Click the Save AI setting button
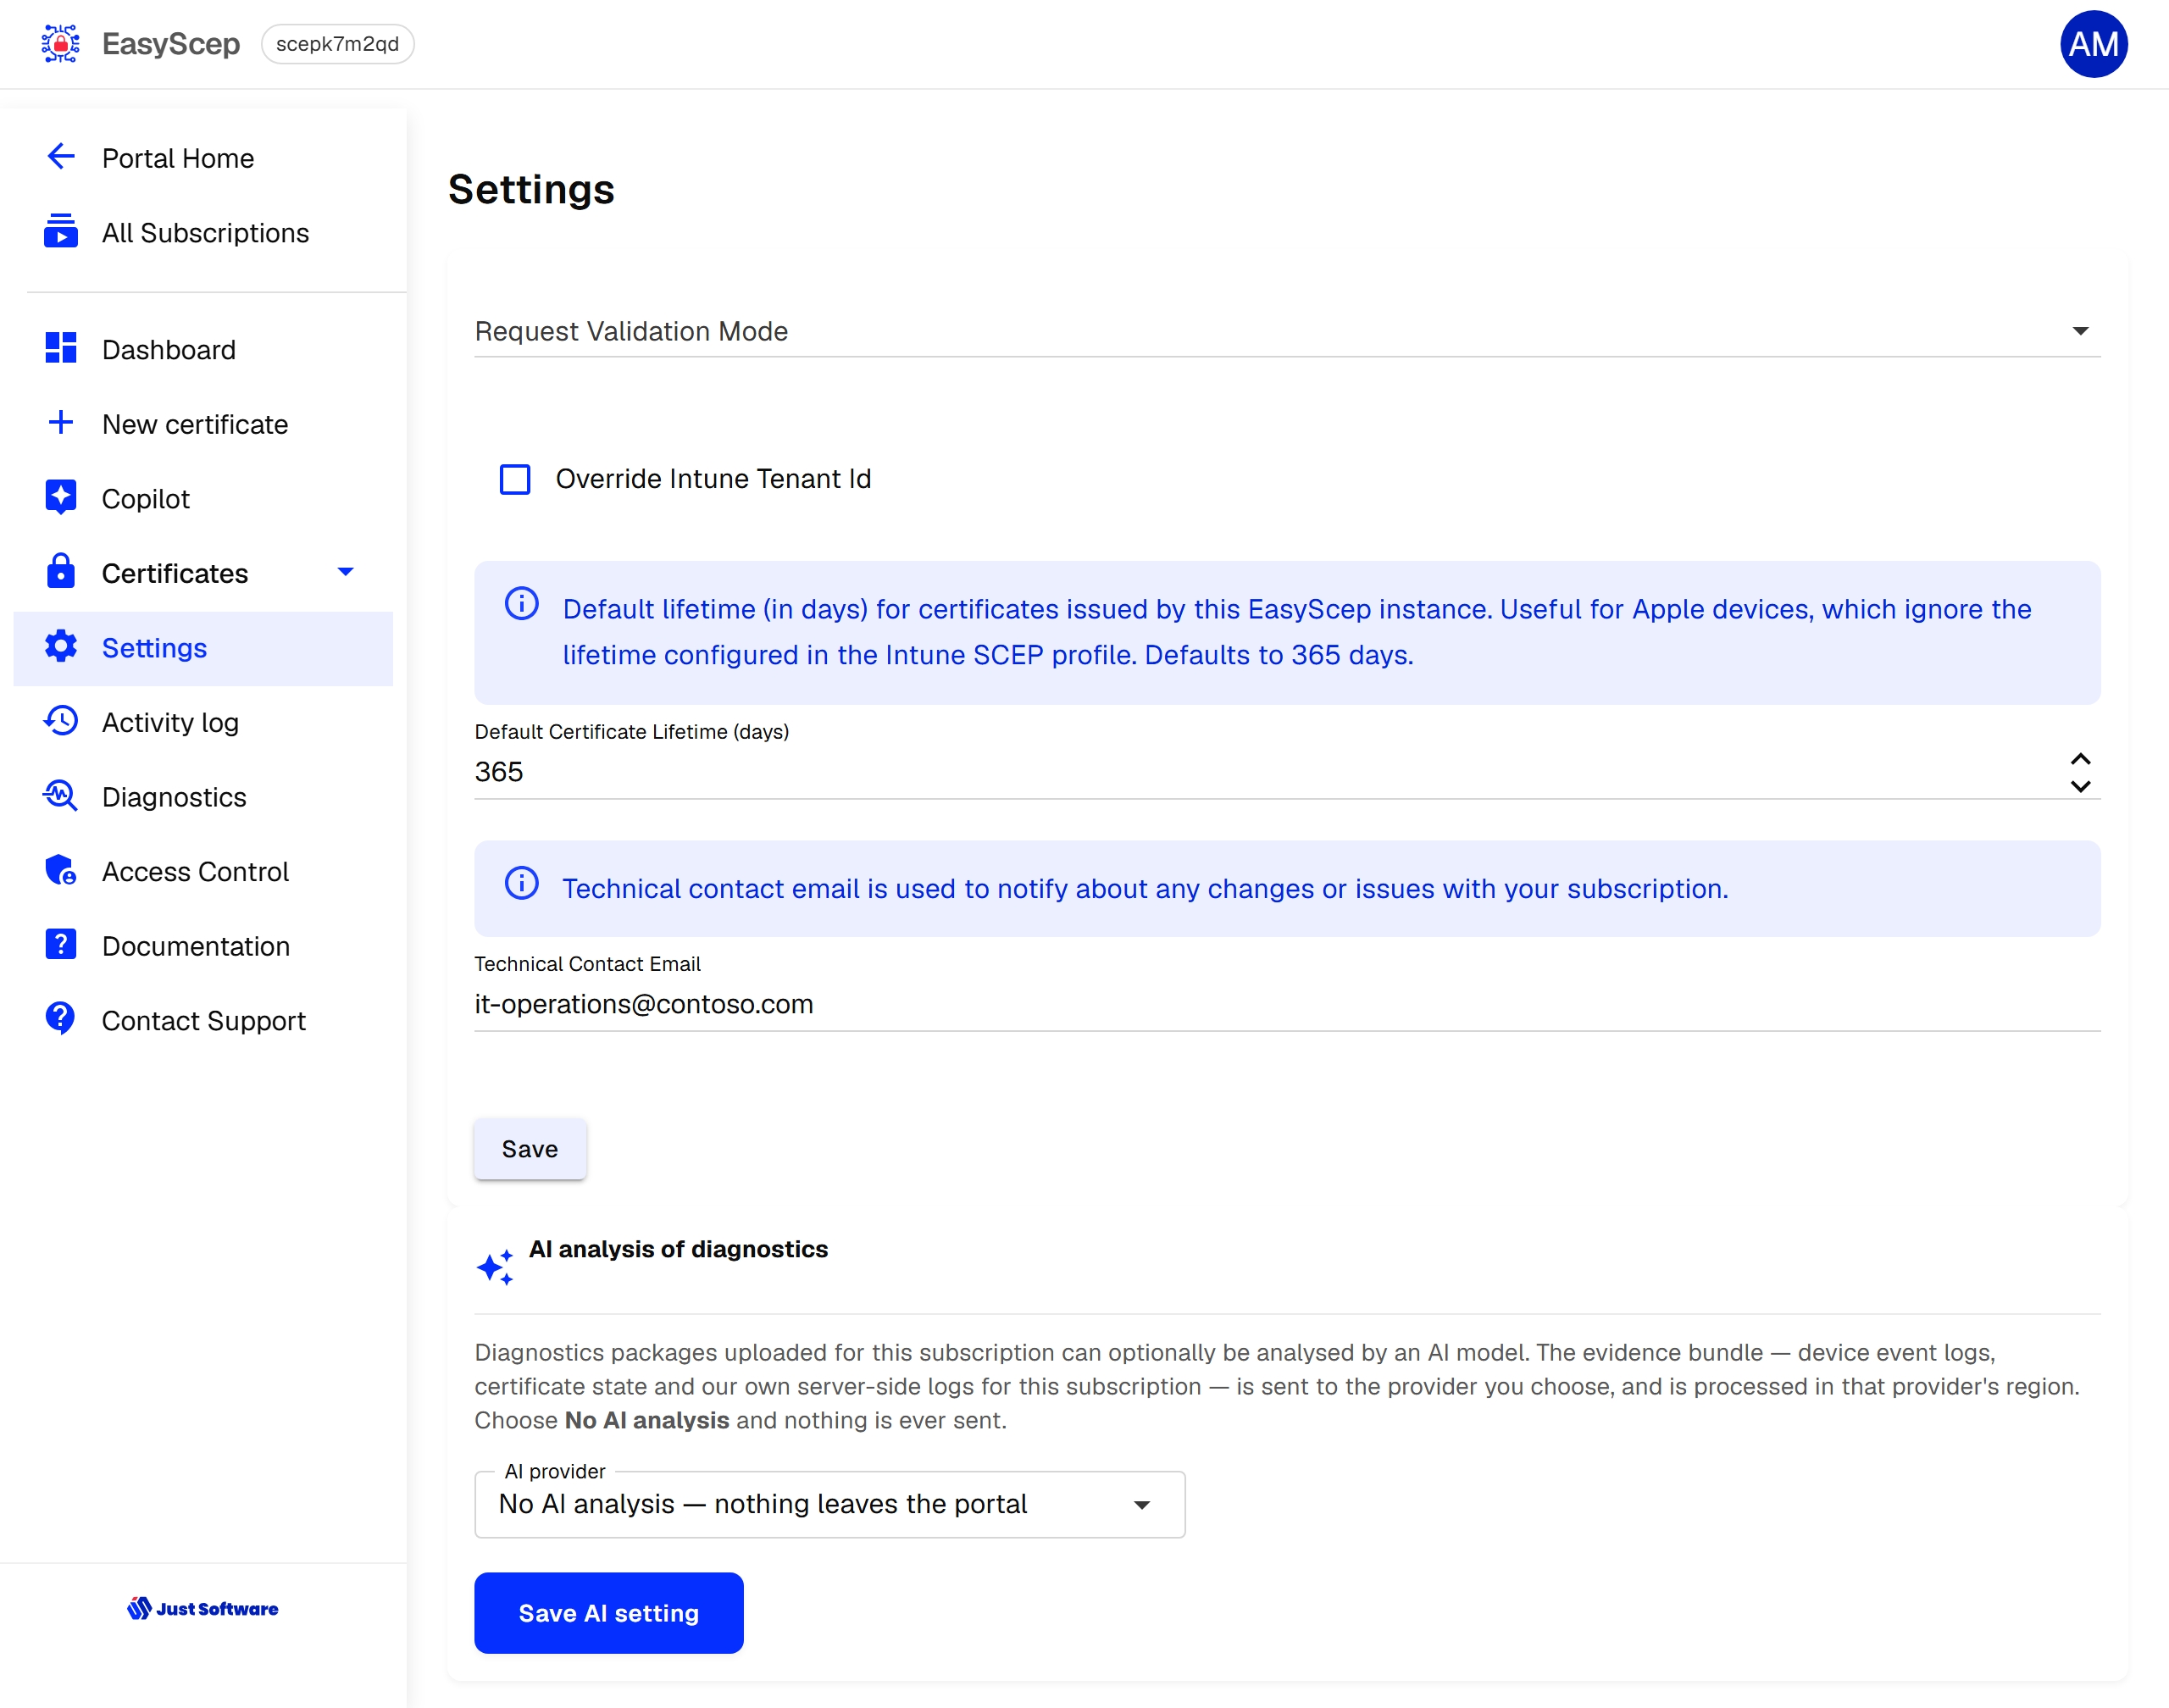The image size is (2169, 1708). [x=609, y=1613]
